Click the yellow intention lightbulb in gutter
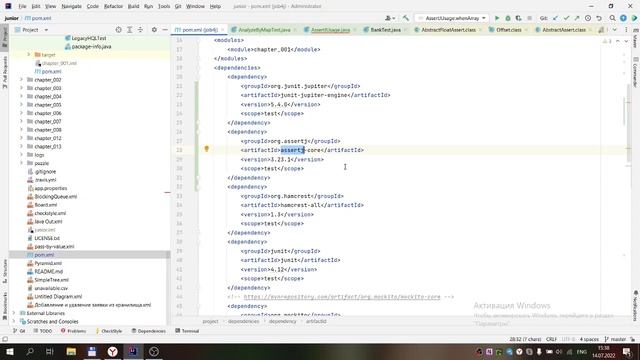The width and height of the screenshot is (640, 360). click(207, 149)
